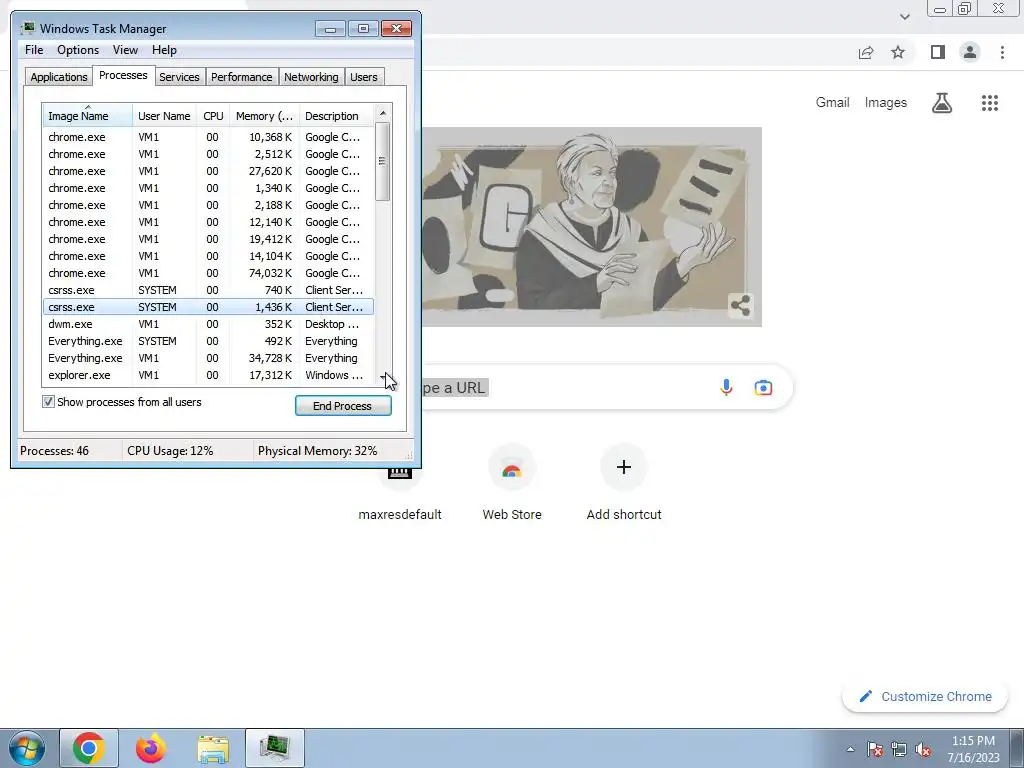Screen dimensions: 1024x768
Task: Open the network status tray icon
Action: [899, 749]
